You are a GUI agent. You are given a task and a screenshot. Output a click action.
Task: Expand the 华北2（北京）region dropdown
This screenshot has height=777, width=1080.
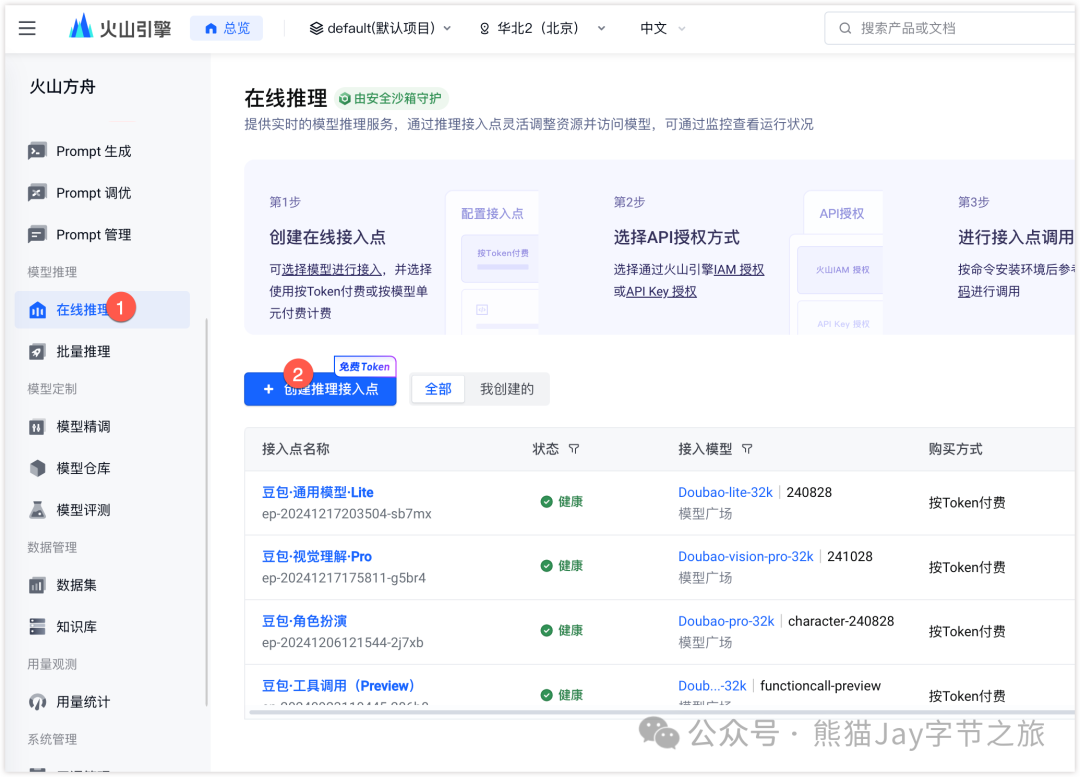542,28
